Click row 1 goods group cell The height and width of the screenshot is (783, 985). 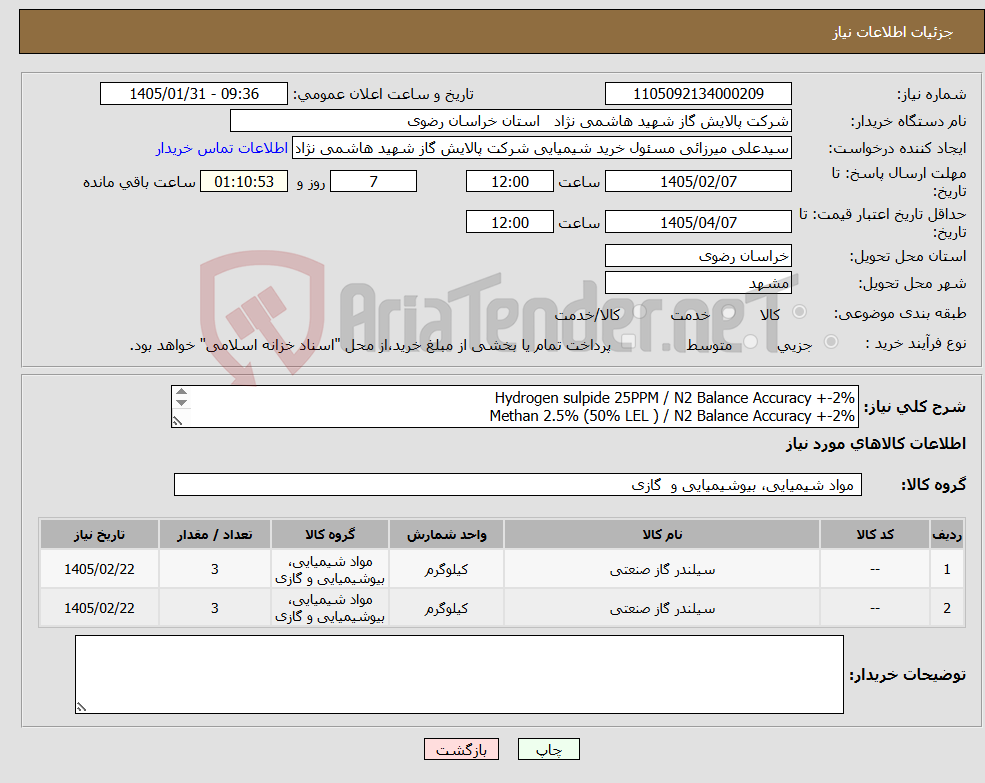point(330,569)
